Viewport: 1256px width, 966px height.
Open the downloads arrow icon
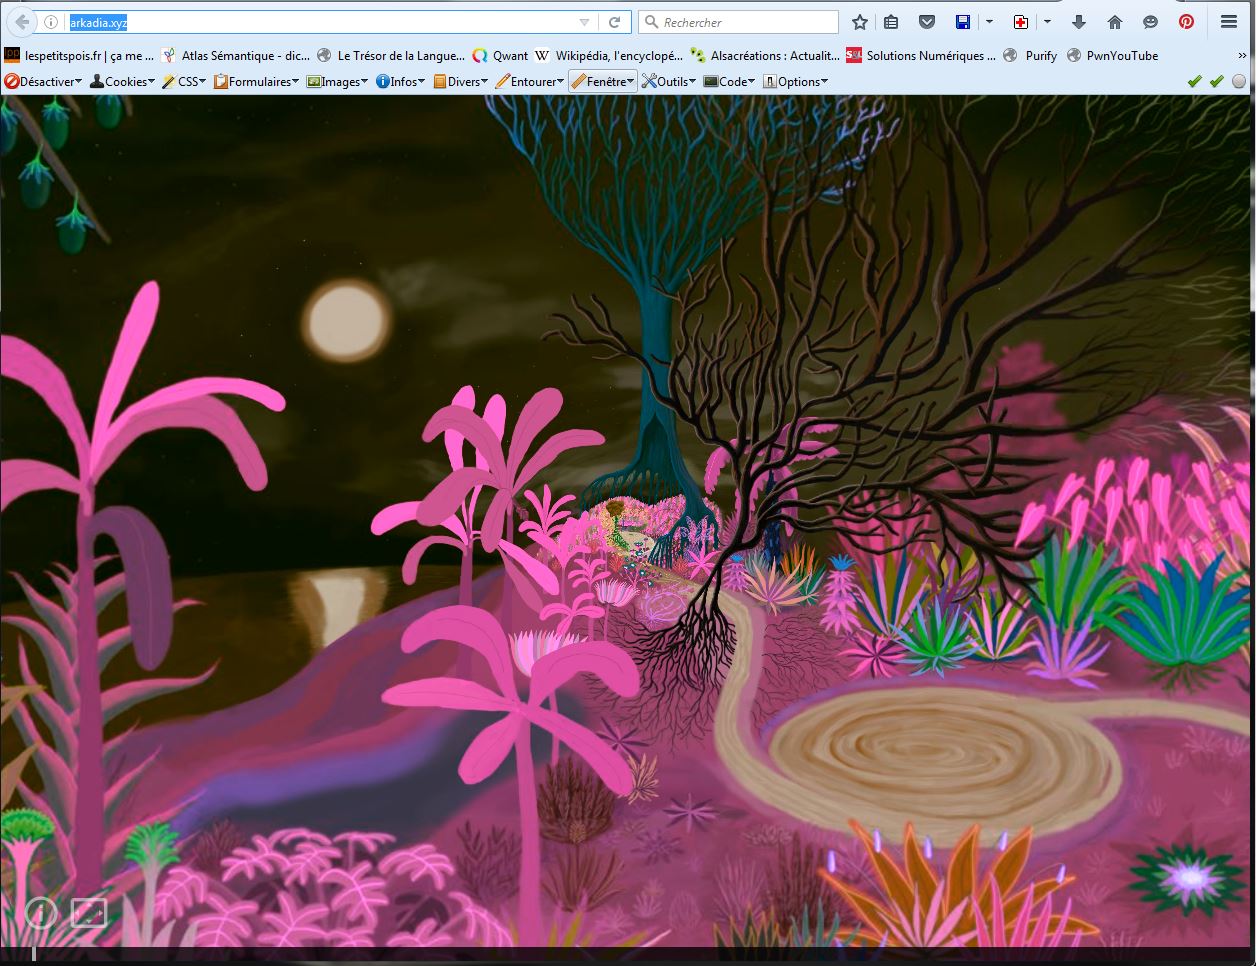click(1079, 22)
